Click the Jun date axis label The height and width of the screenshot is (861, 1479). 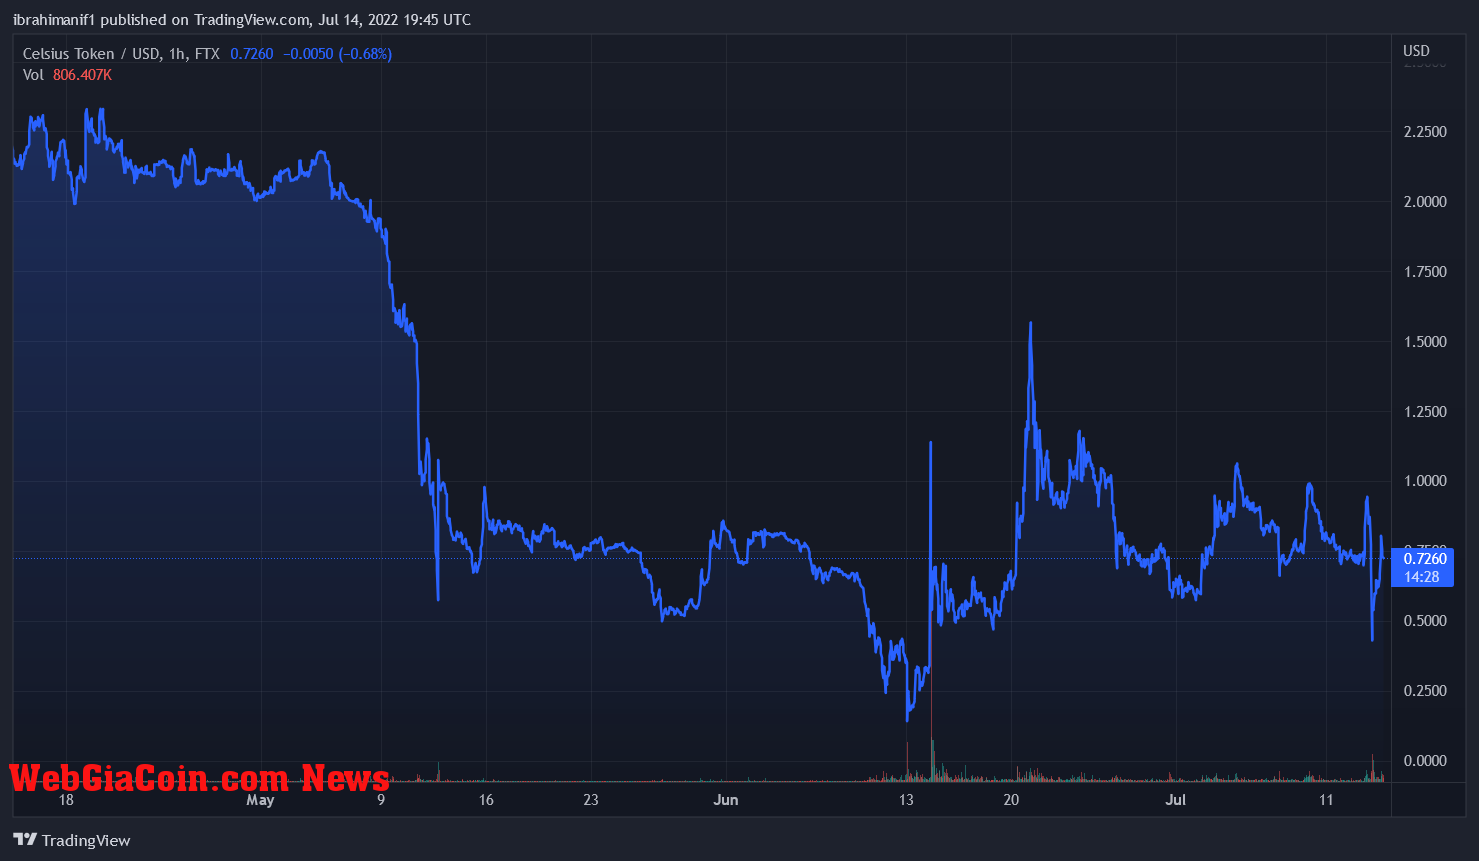point(726,800)
